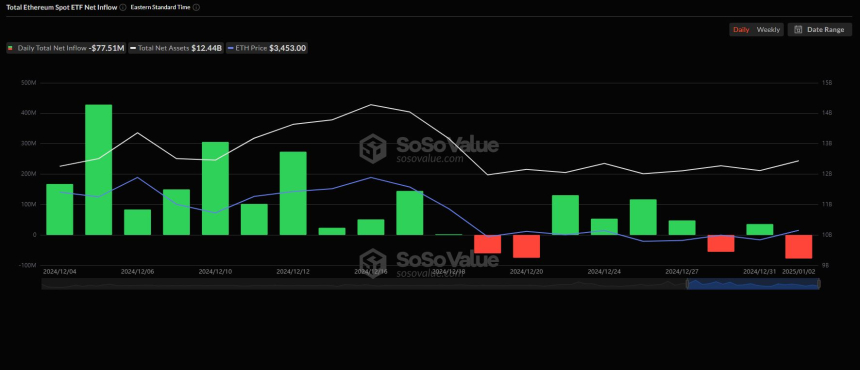
Task: Click the 2024/12/04 x-axis date label
Action: click(60, 271)
